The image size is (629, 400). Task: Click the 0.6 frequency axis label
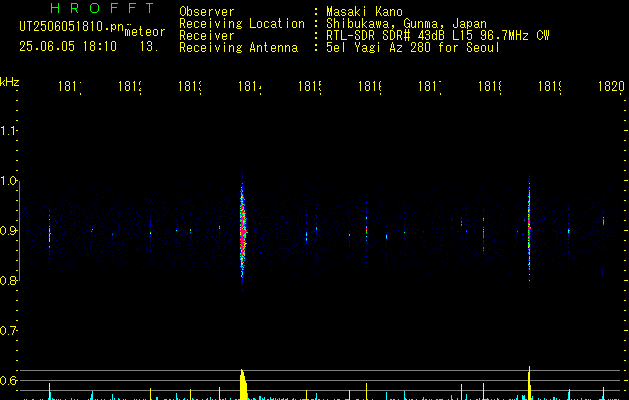click(8, 380)
